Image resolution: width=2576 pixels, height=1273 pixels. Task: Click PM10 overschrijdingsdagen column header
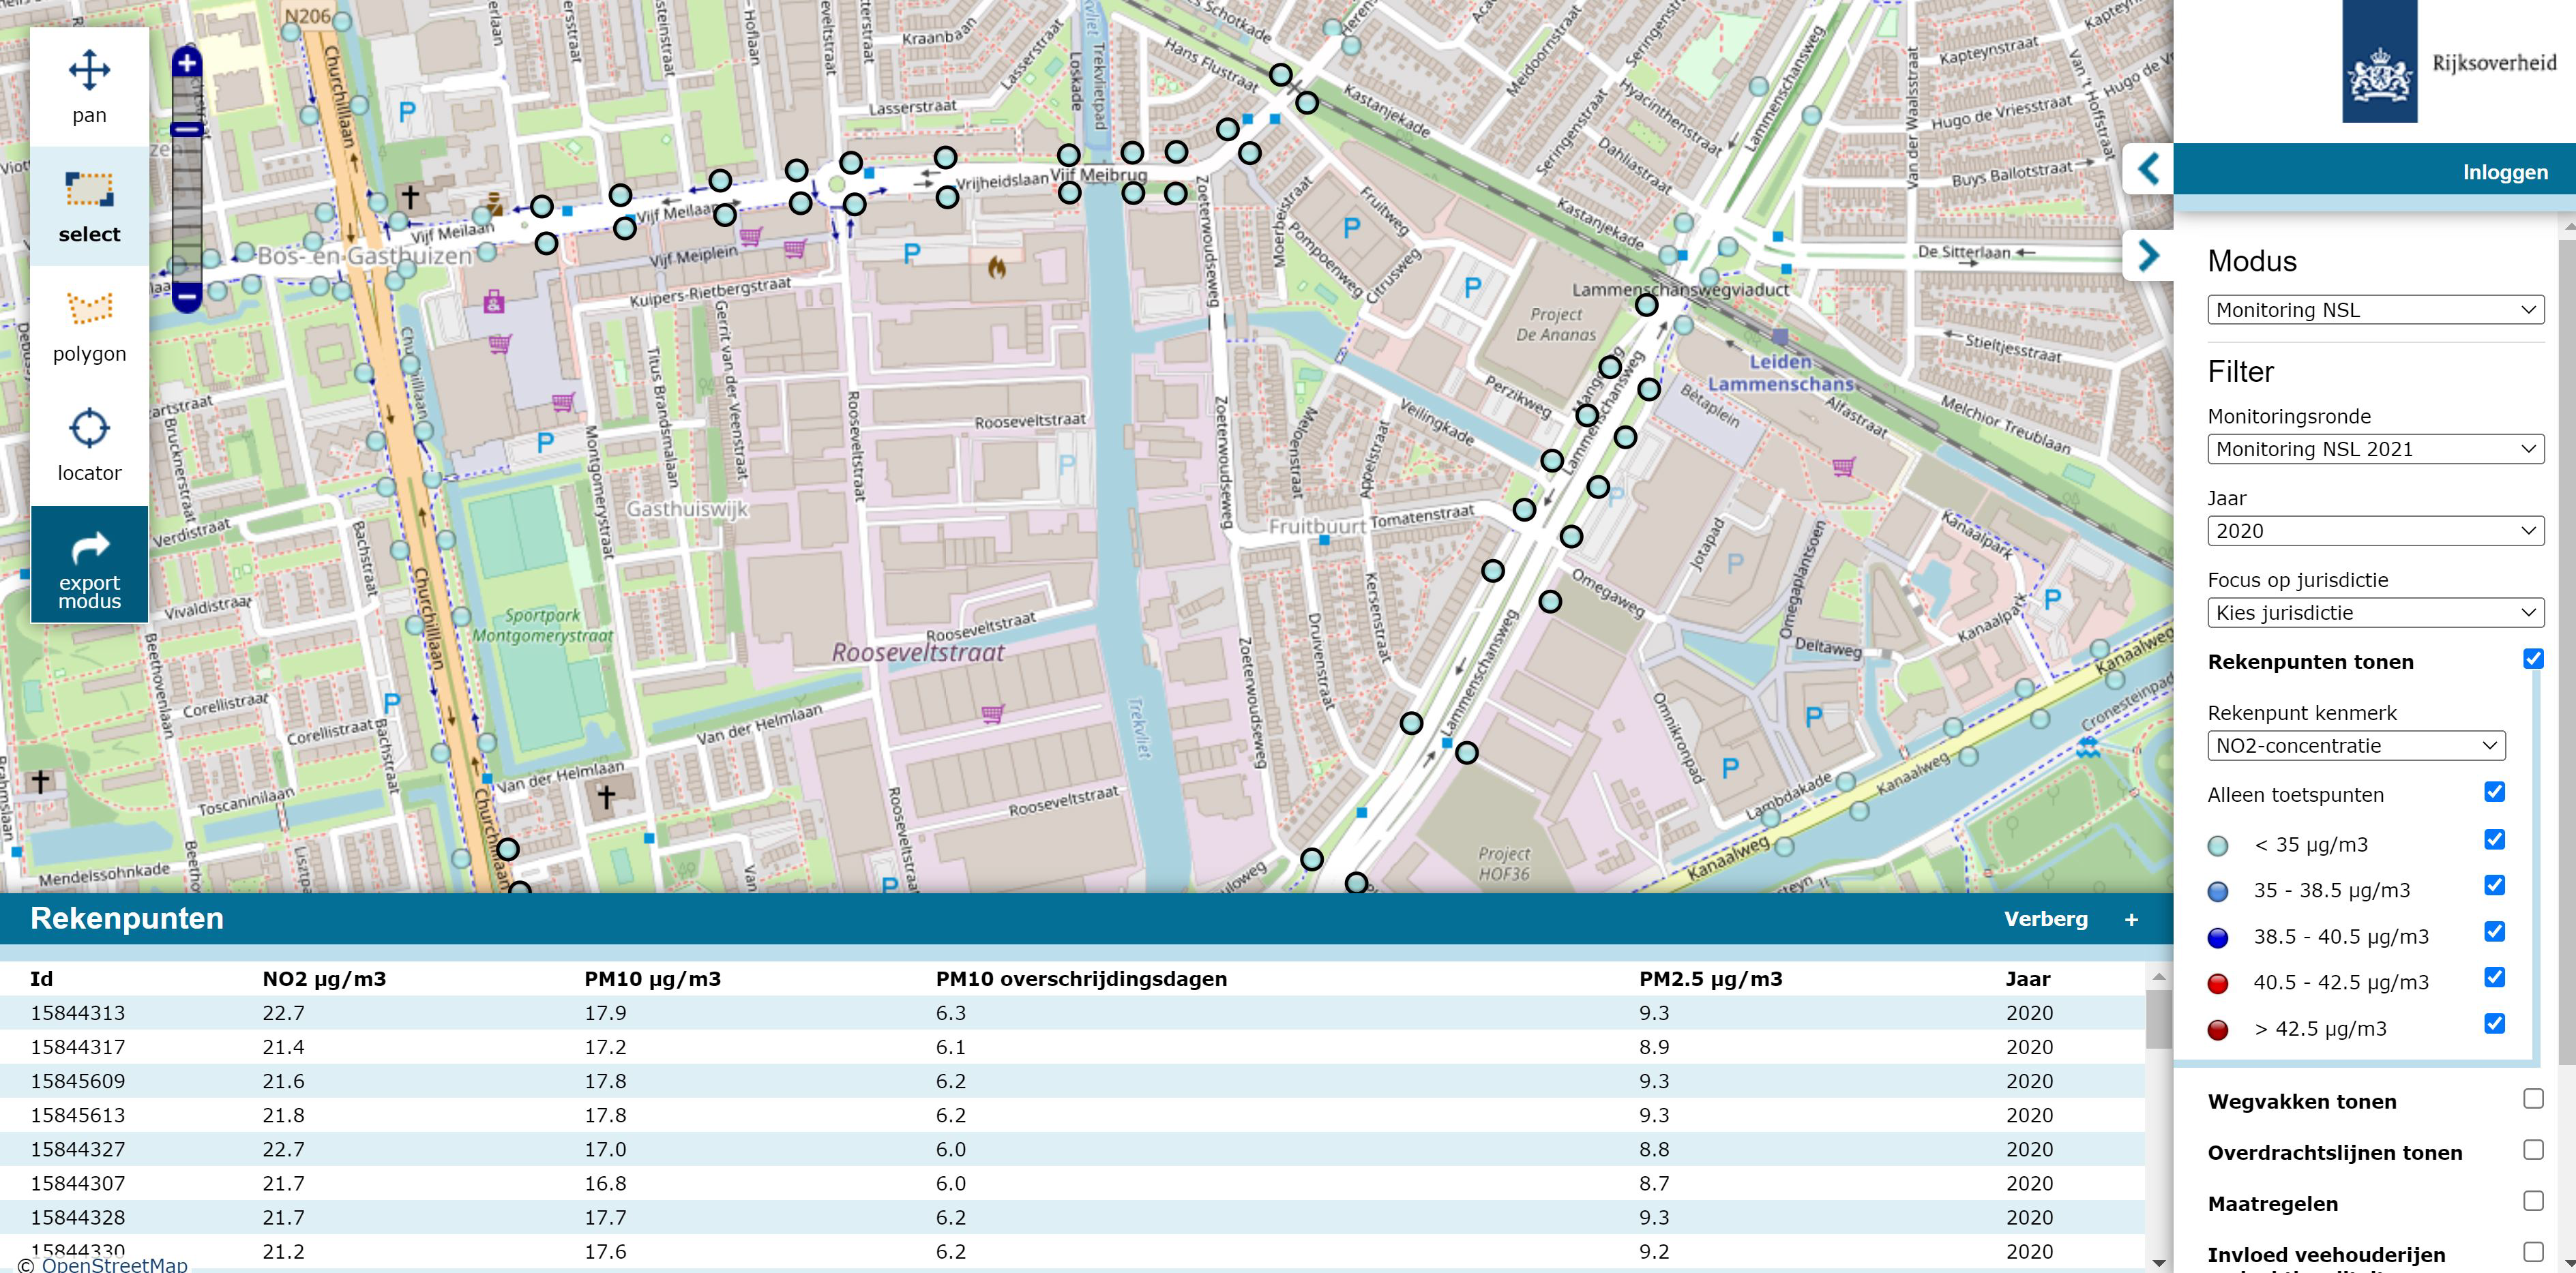click(x=1081, y=979)
